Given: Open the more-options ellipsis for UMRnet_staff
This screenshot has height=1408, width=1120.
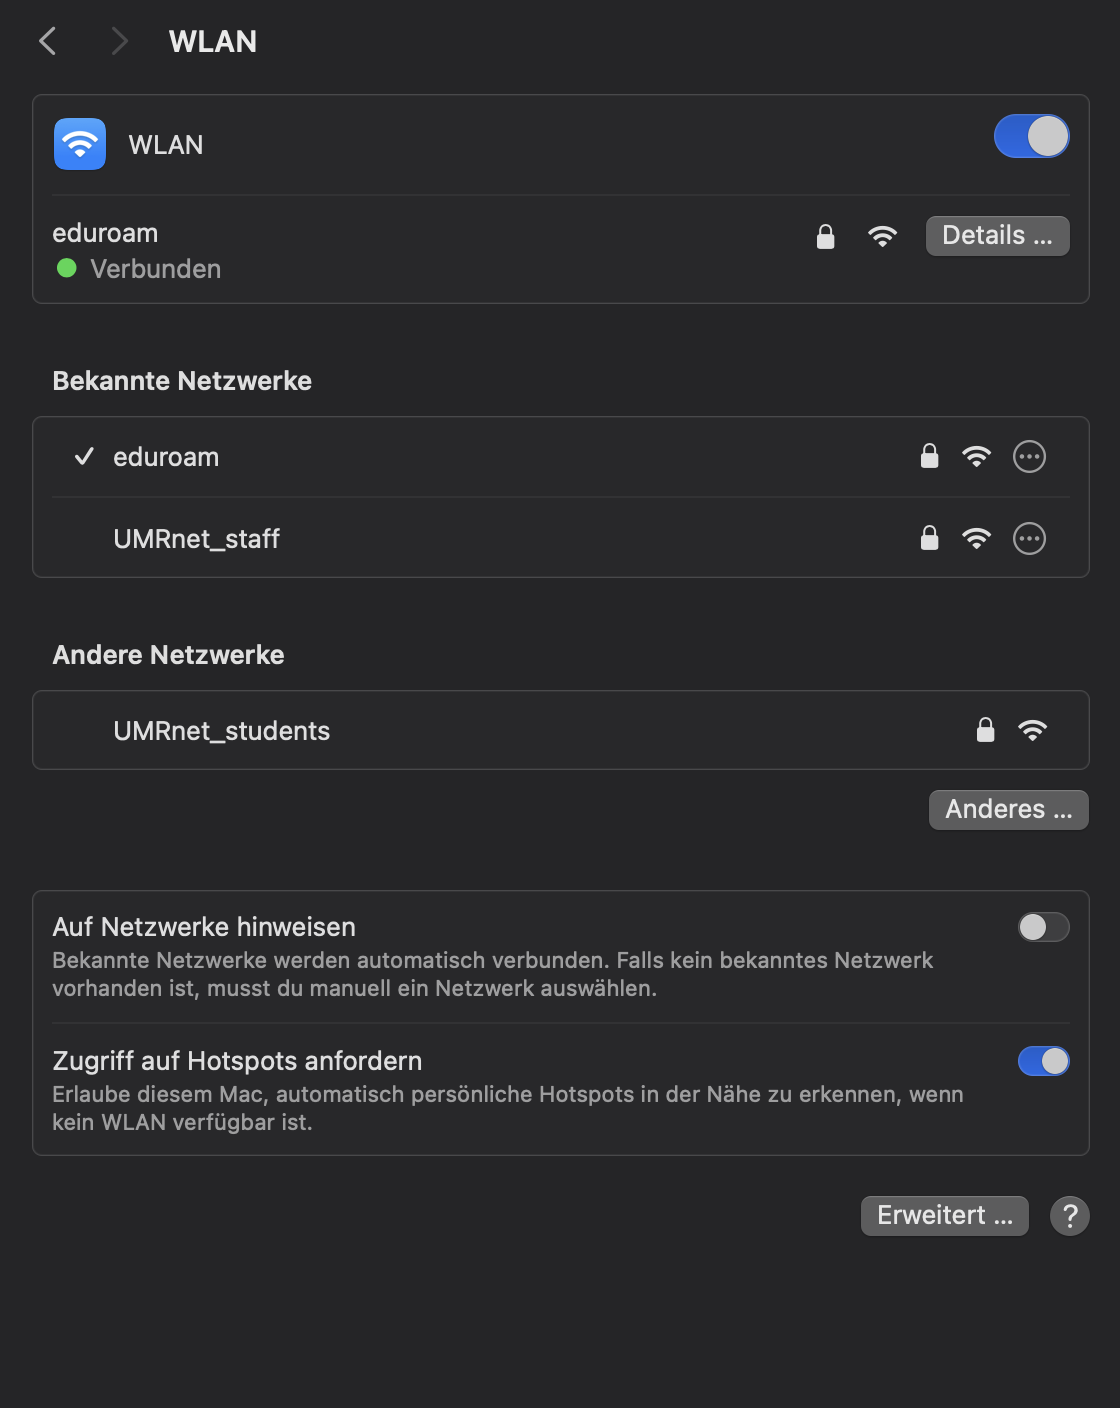Looking at the screenshot, I should [1029, 539].
